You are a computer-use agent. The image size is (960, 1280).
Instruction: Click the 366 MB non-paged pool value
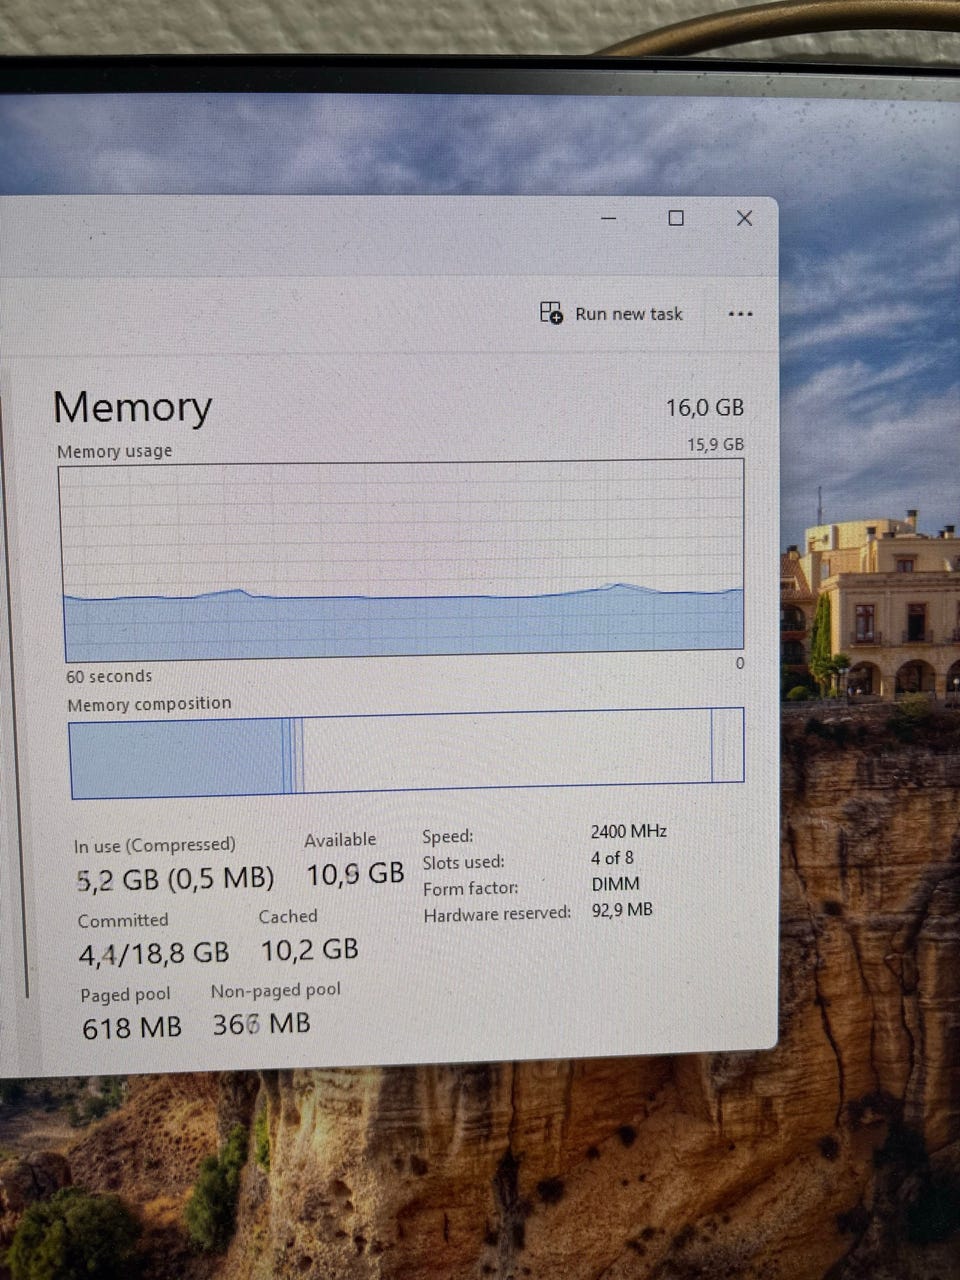point(261,1023)
